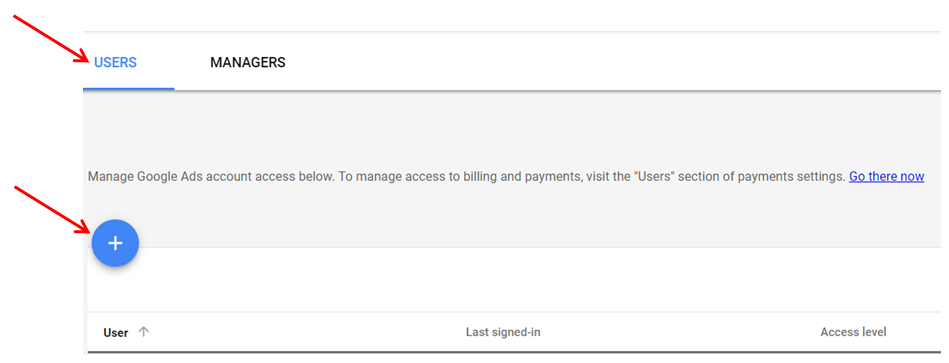Sort table by Access level column

(853, 332)
